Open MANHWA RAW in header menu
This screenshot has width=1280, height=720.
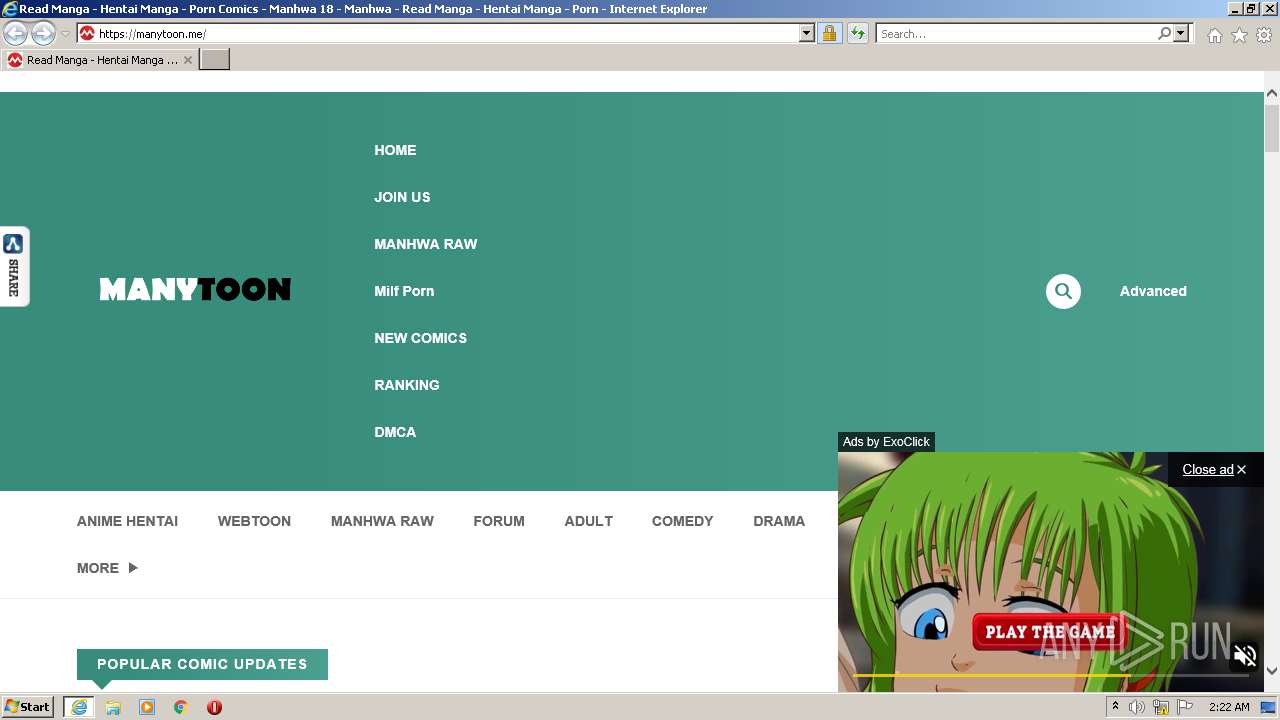coord(425,244)
